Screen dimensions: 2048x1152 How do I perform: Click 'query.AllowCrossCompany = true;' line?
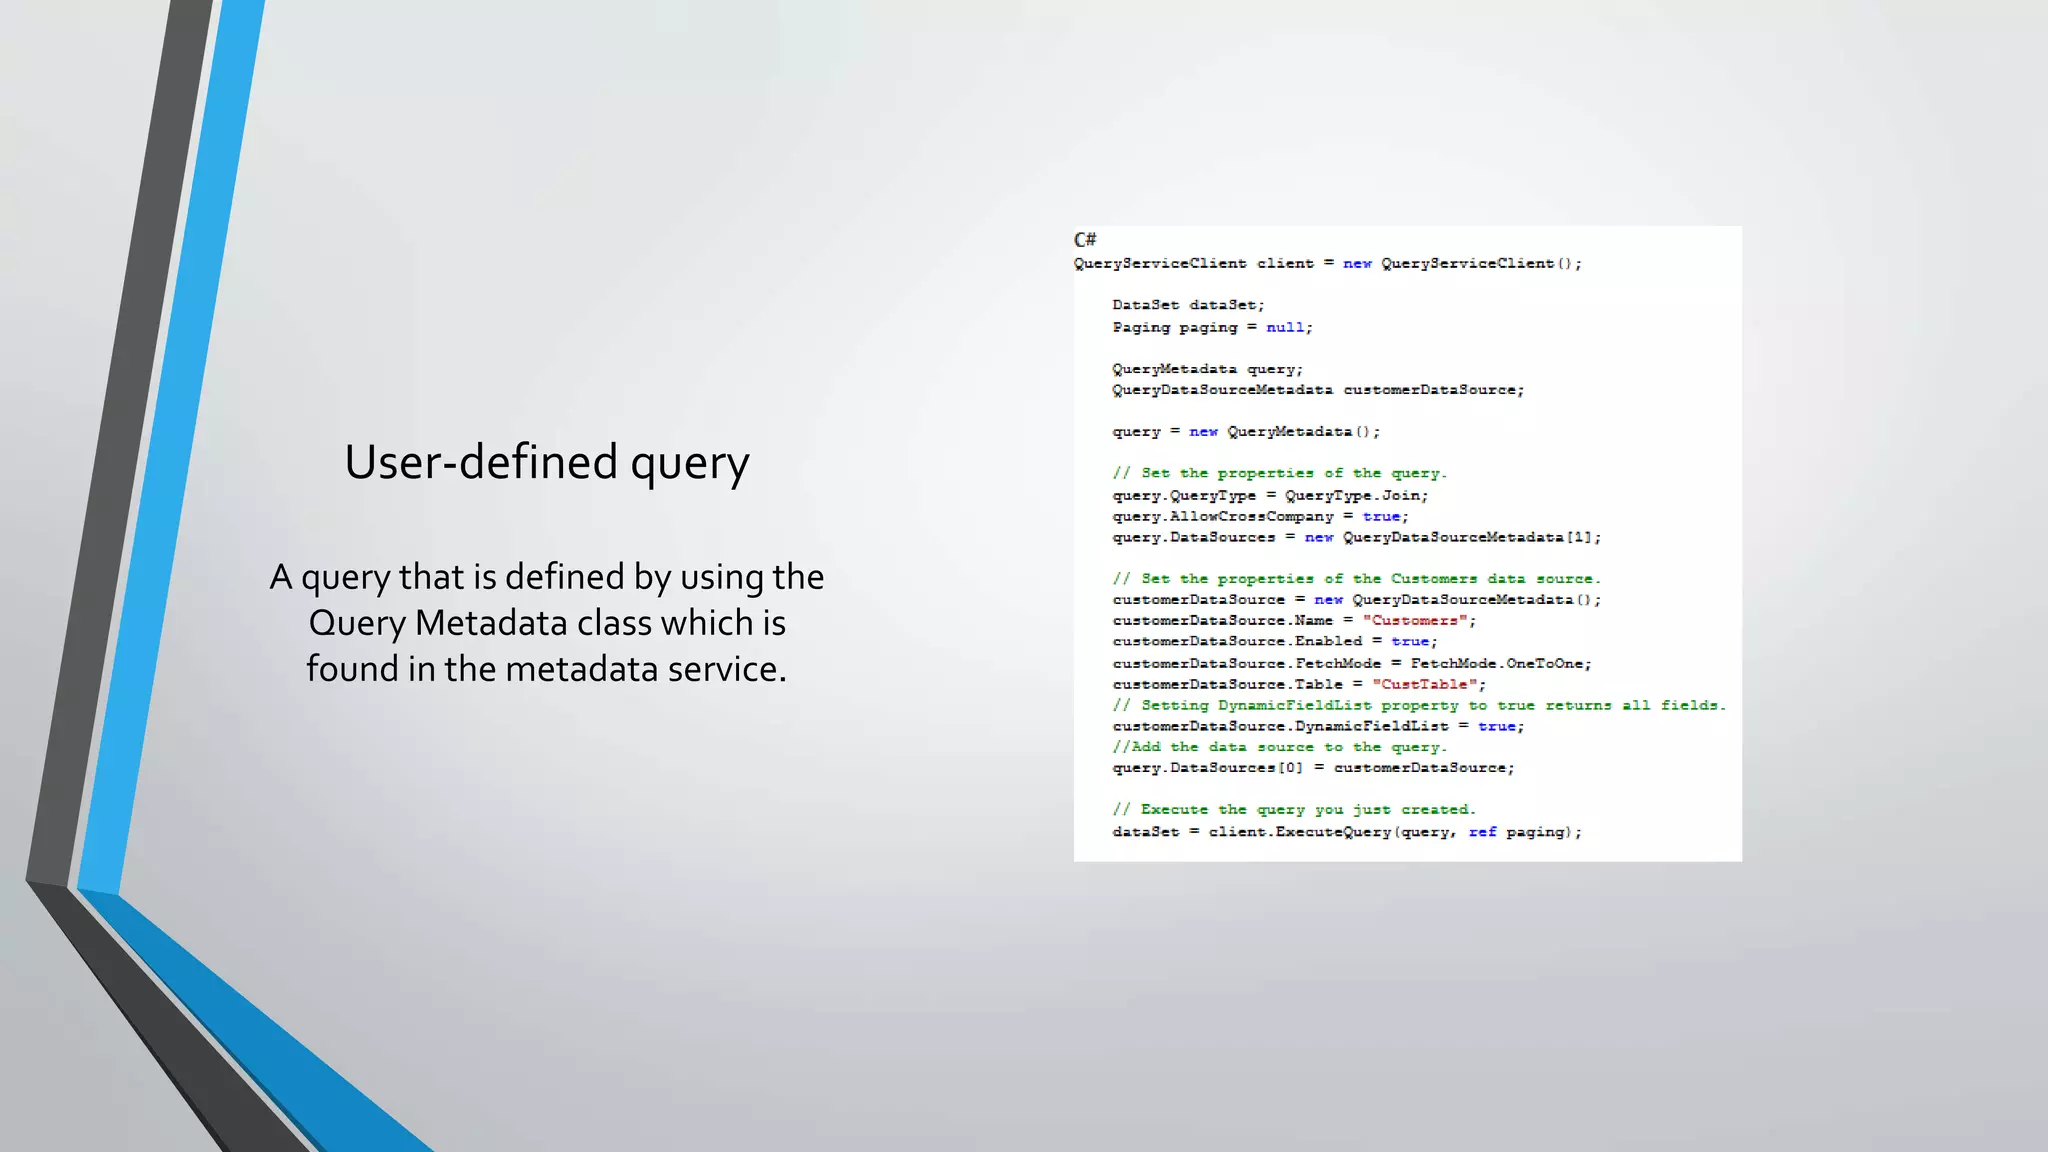[x=1261, y=516]
